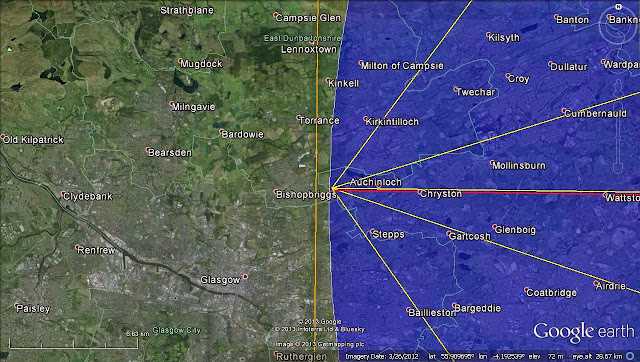Click the Kirkintilloch placemark marker
640x362 pixels.
(x=365, y=119)
